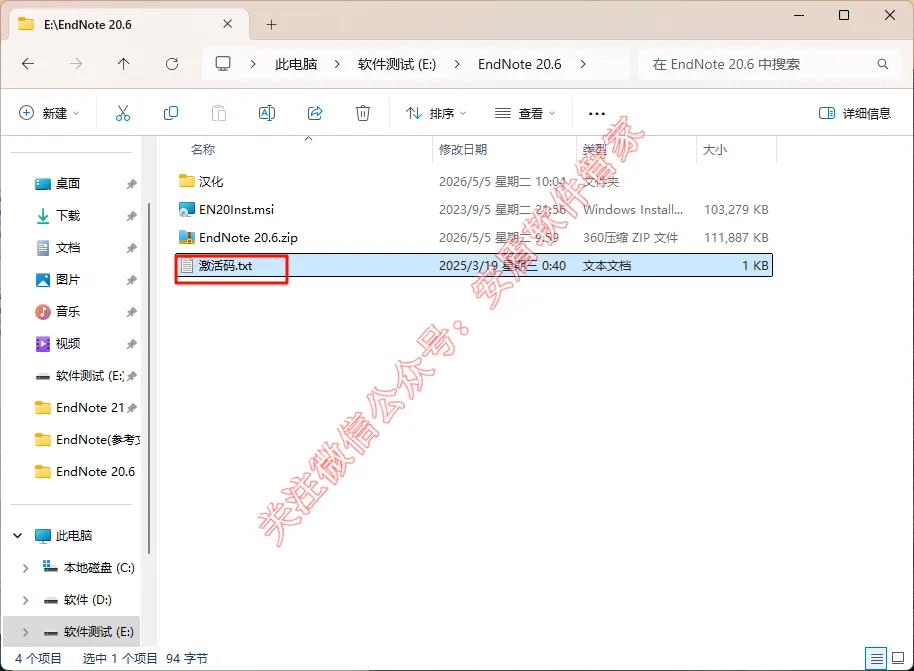
Task: Sort by the 修改日期 column header
Action: [463, 150]
